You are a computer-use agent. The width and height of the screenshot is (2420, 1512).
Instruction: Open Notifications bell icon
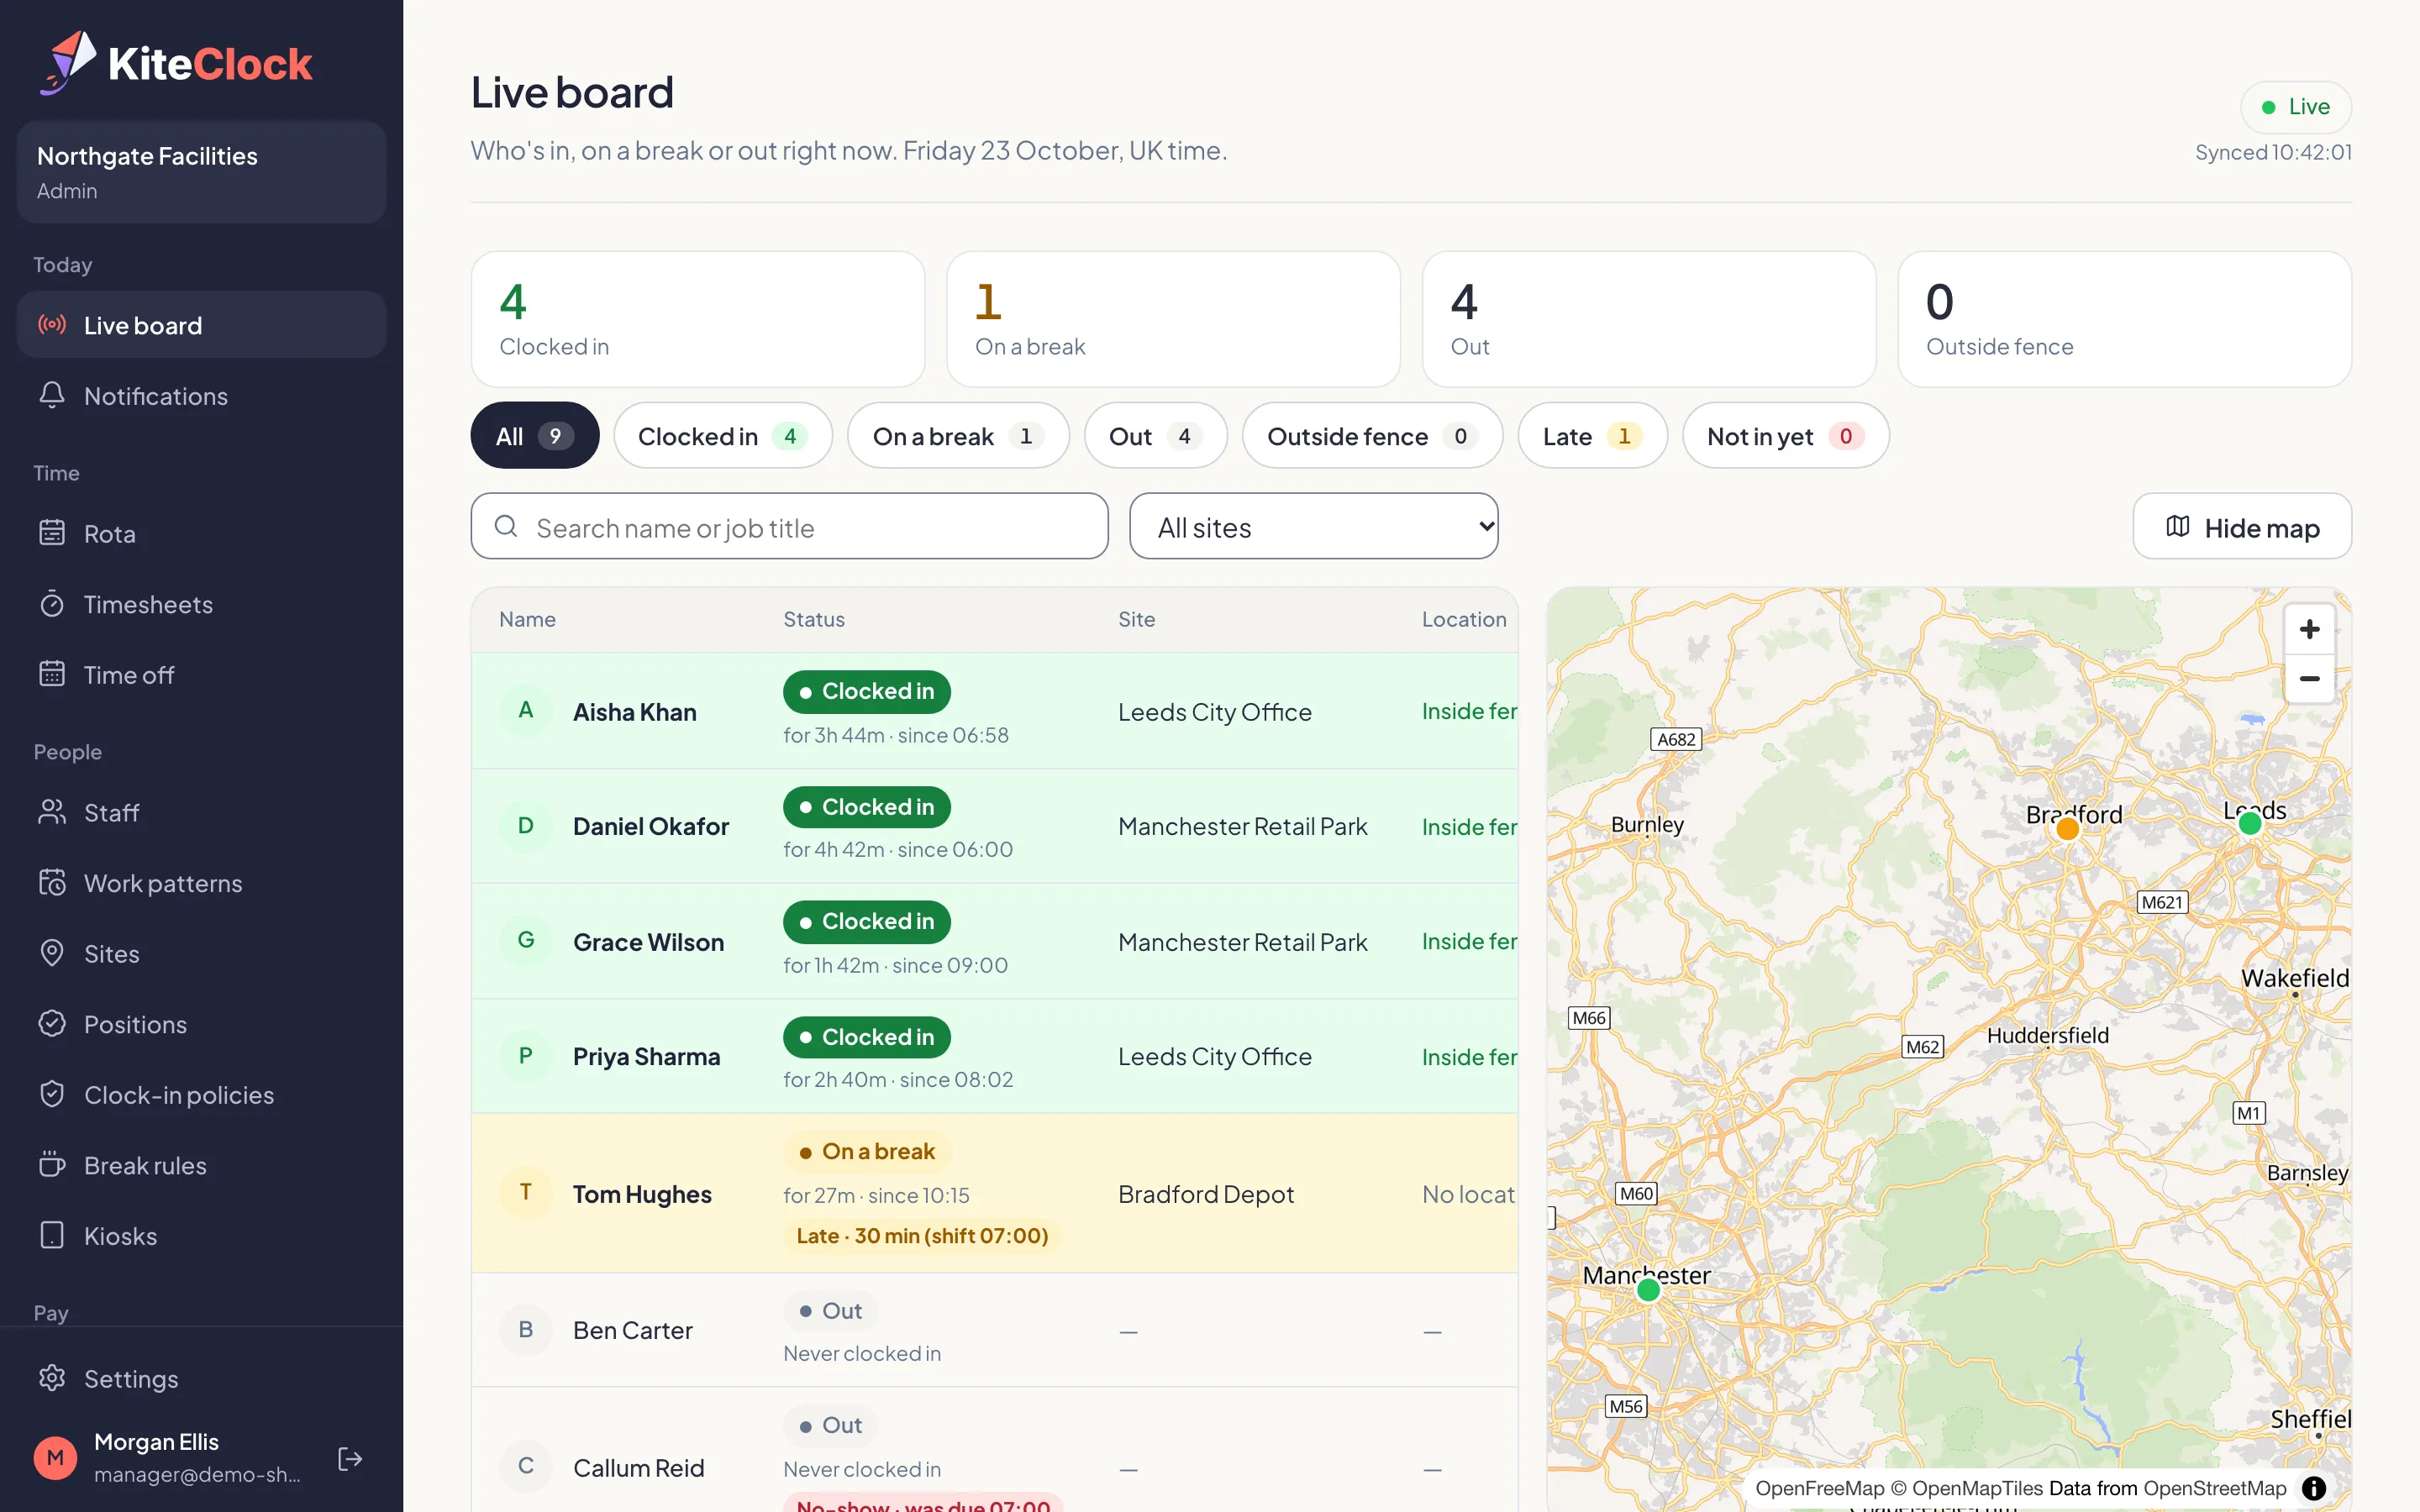click(52, 395)
